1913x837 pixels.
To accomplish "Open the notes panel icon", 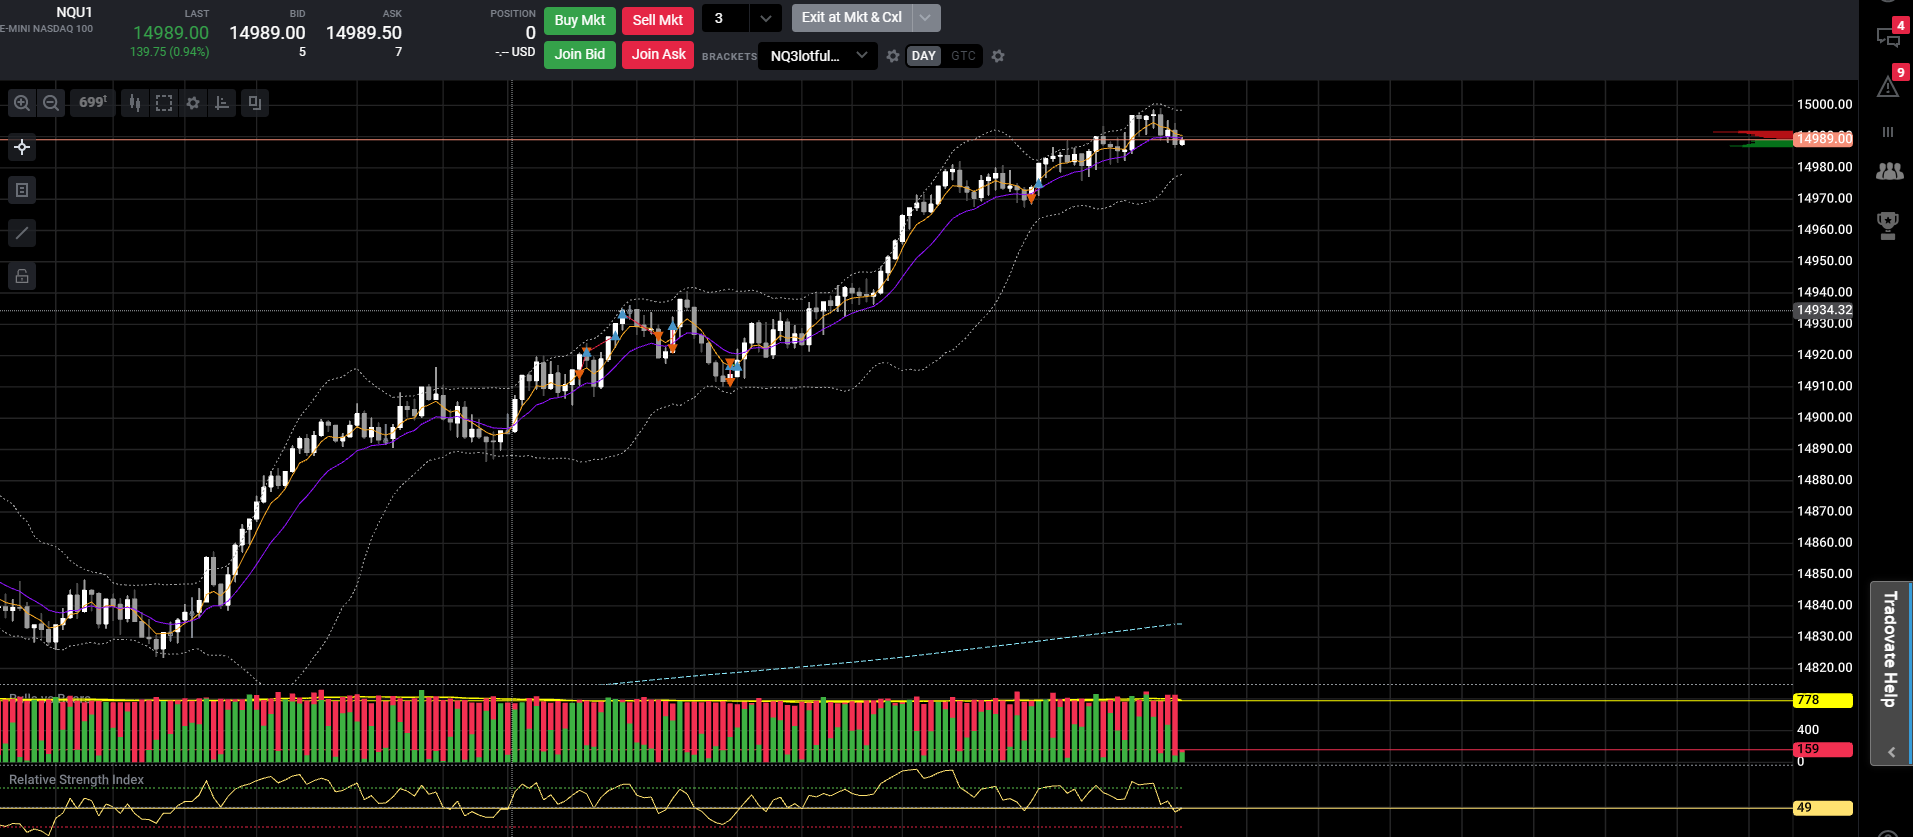I will [22, 190].
